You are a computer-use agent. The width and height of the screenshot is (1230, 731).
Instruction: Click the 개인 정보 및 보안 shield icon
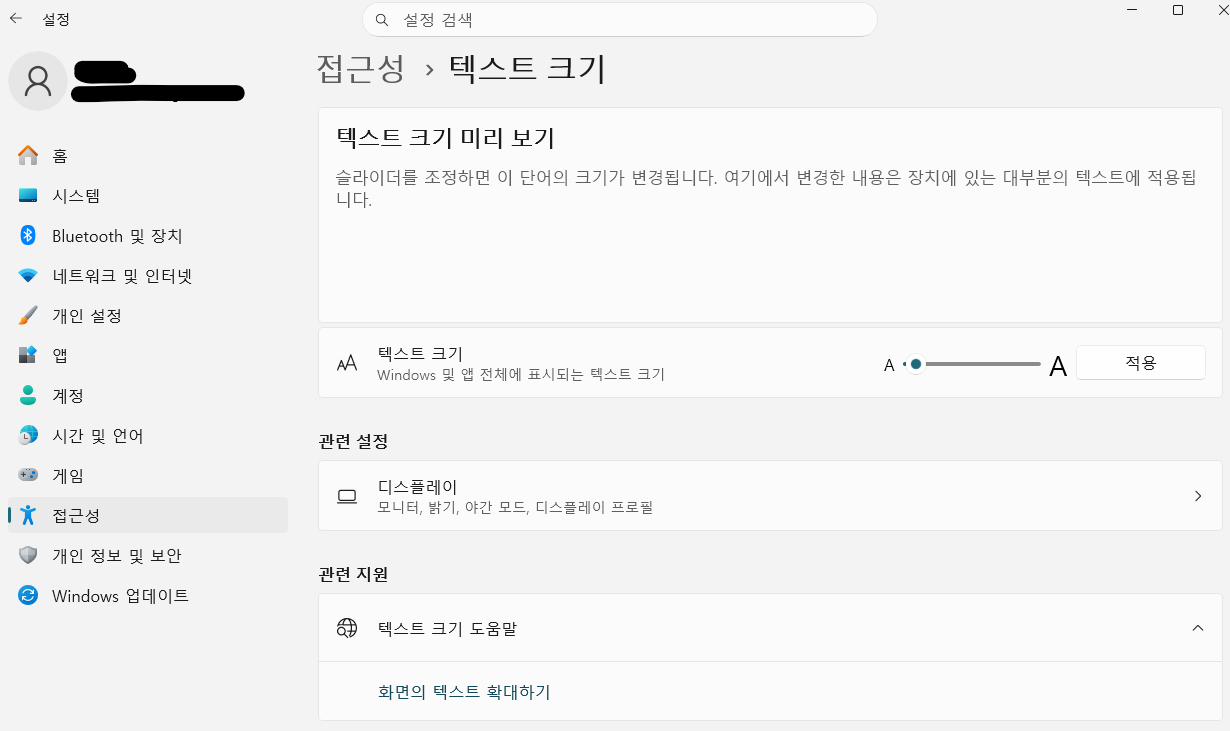28,555
